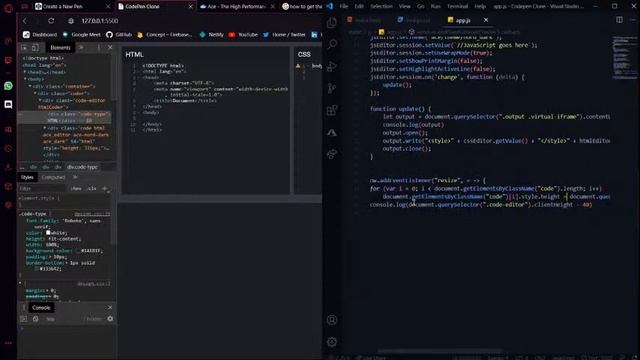Open the VS Code Explorer view
Image resolution: width=640 pixels, height=360 pixels.
click(x=332, y=23)
